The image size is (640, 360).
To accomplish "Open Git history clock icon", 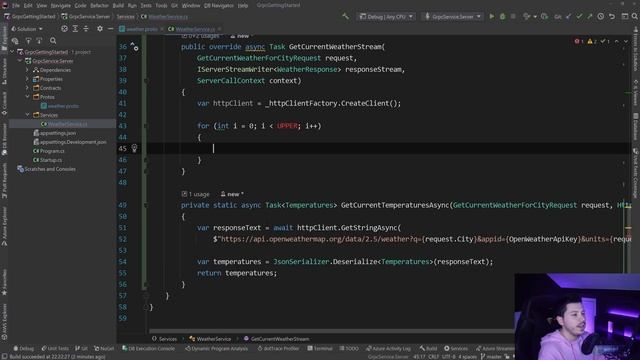I will click(601, 16).
